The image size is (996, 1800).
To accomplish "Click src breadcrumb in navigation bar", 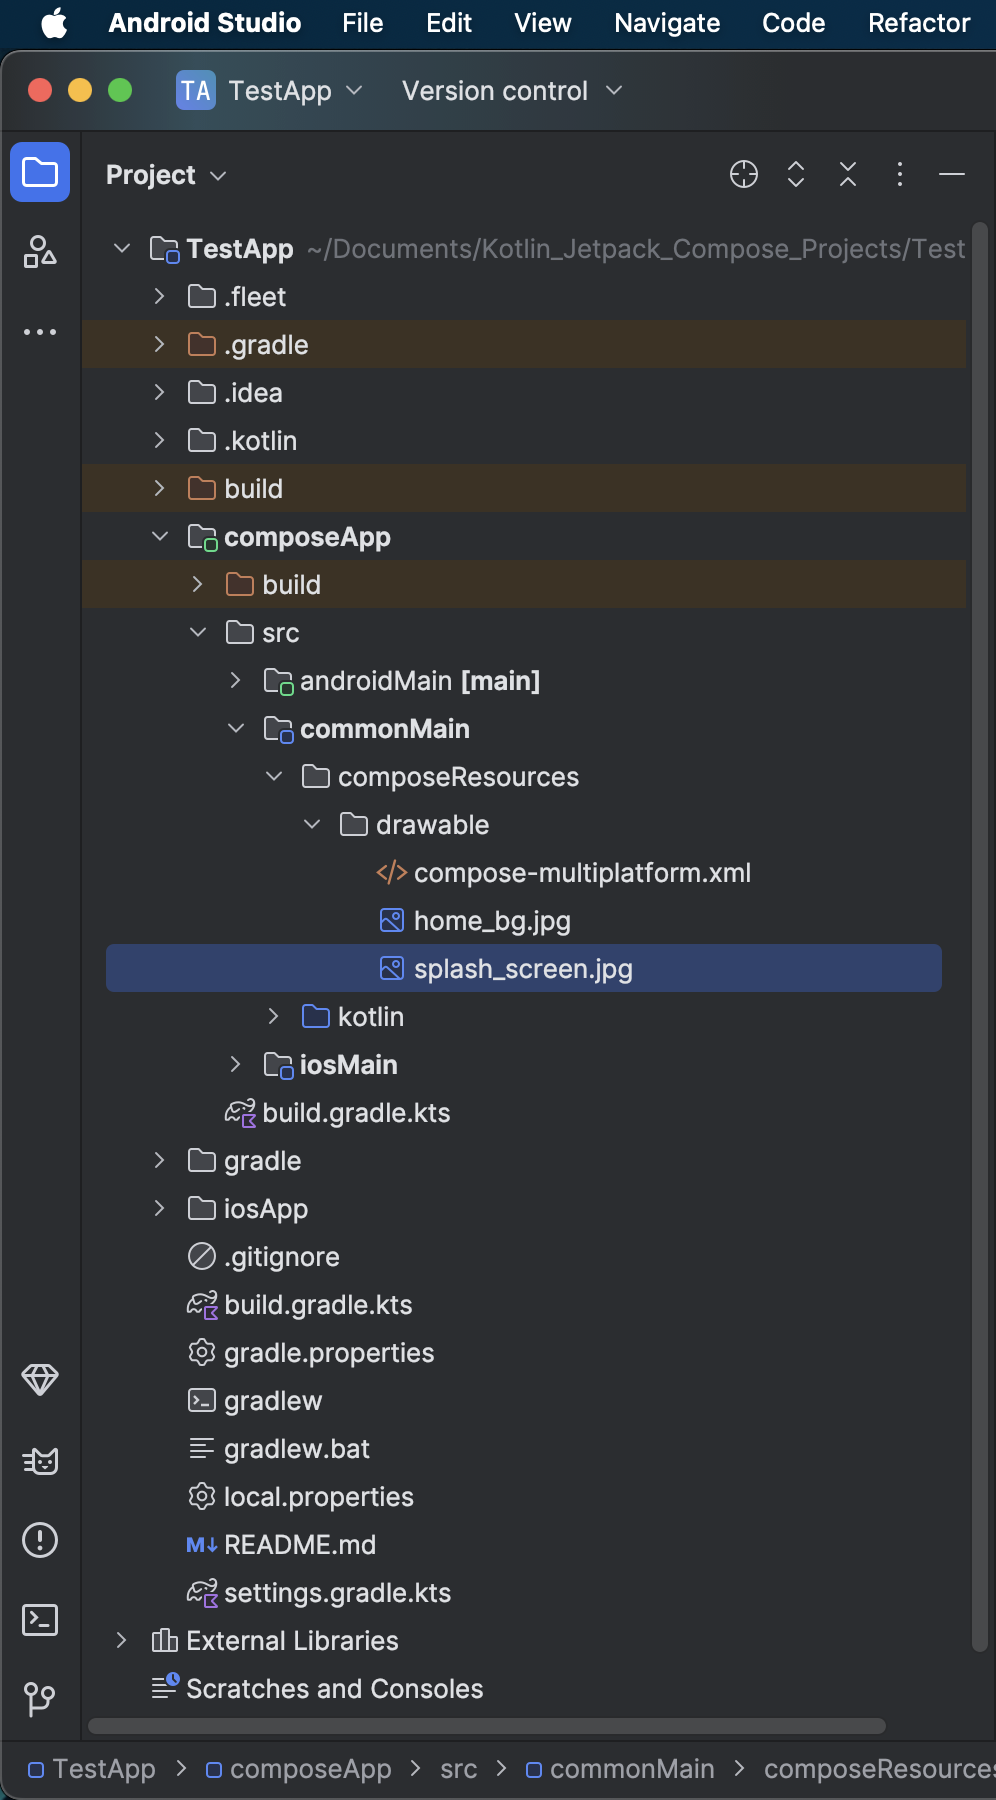I will 459,1769.
